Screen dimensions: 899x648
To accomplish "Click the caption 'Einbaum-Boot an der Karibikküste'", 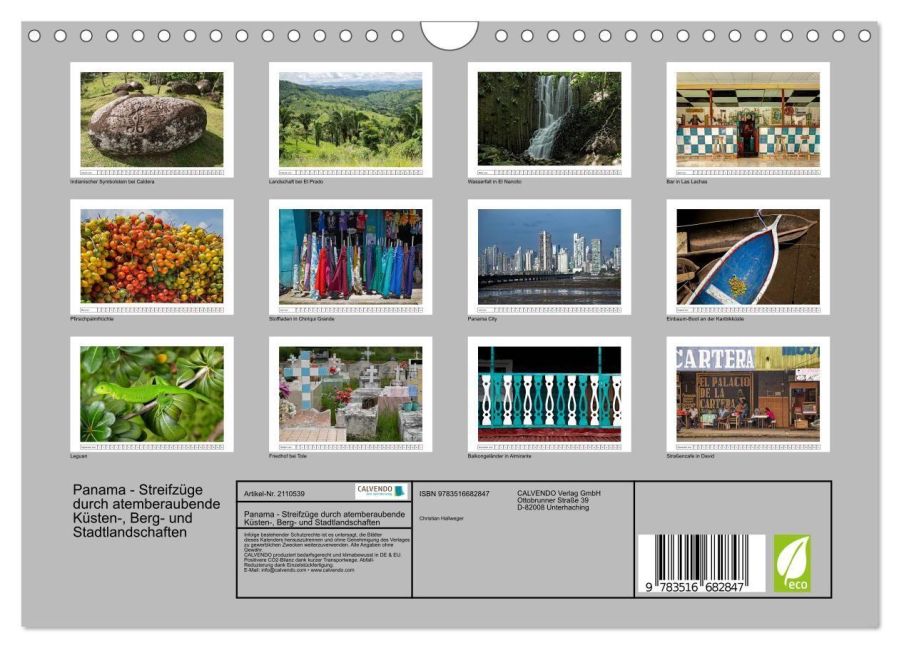I will 705,319.
